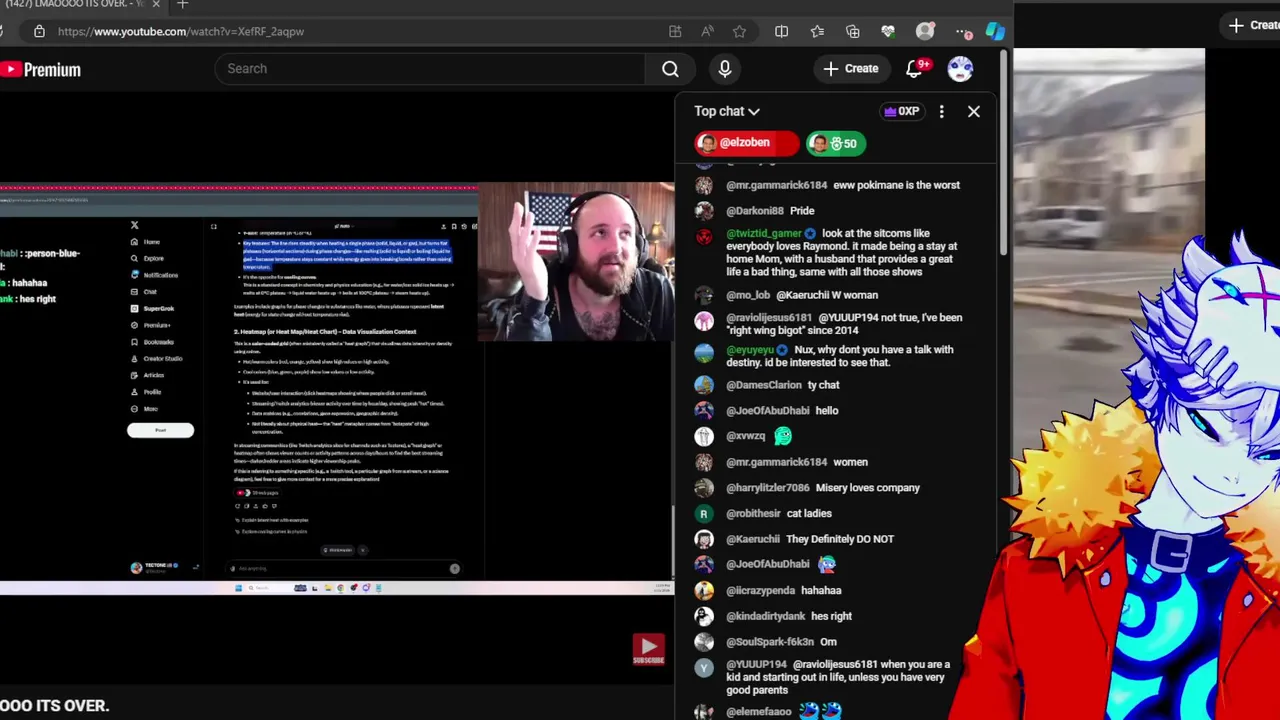Click the browser apps icon in address bar
Screen dimensions: 1280x720
[675, 31]
